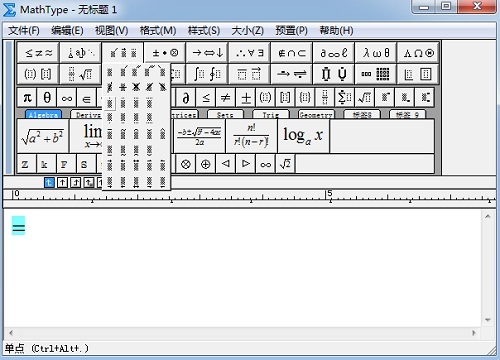Switch to the Geometry tab
Image resolution: width=500 pixels, height=360 pixels.
pos(316,115)
